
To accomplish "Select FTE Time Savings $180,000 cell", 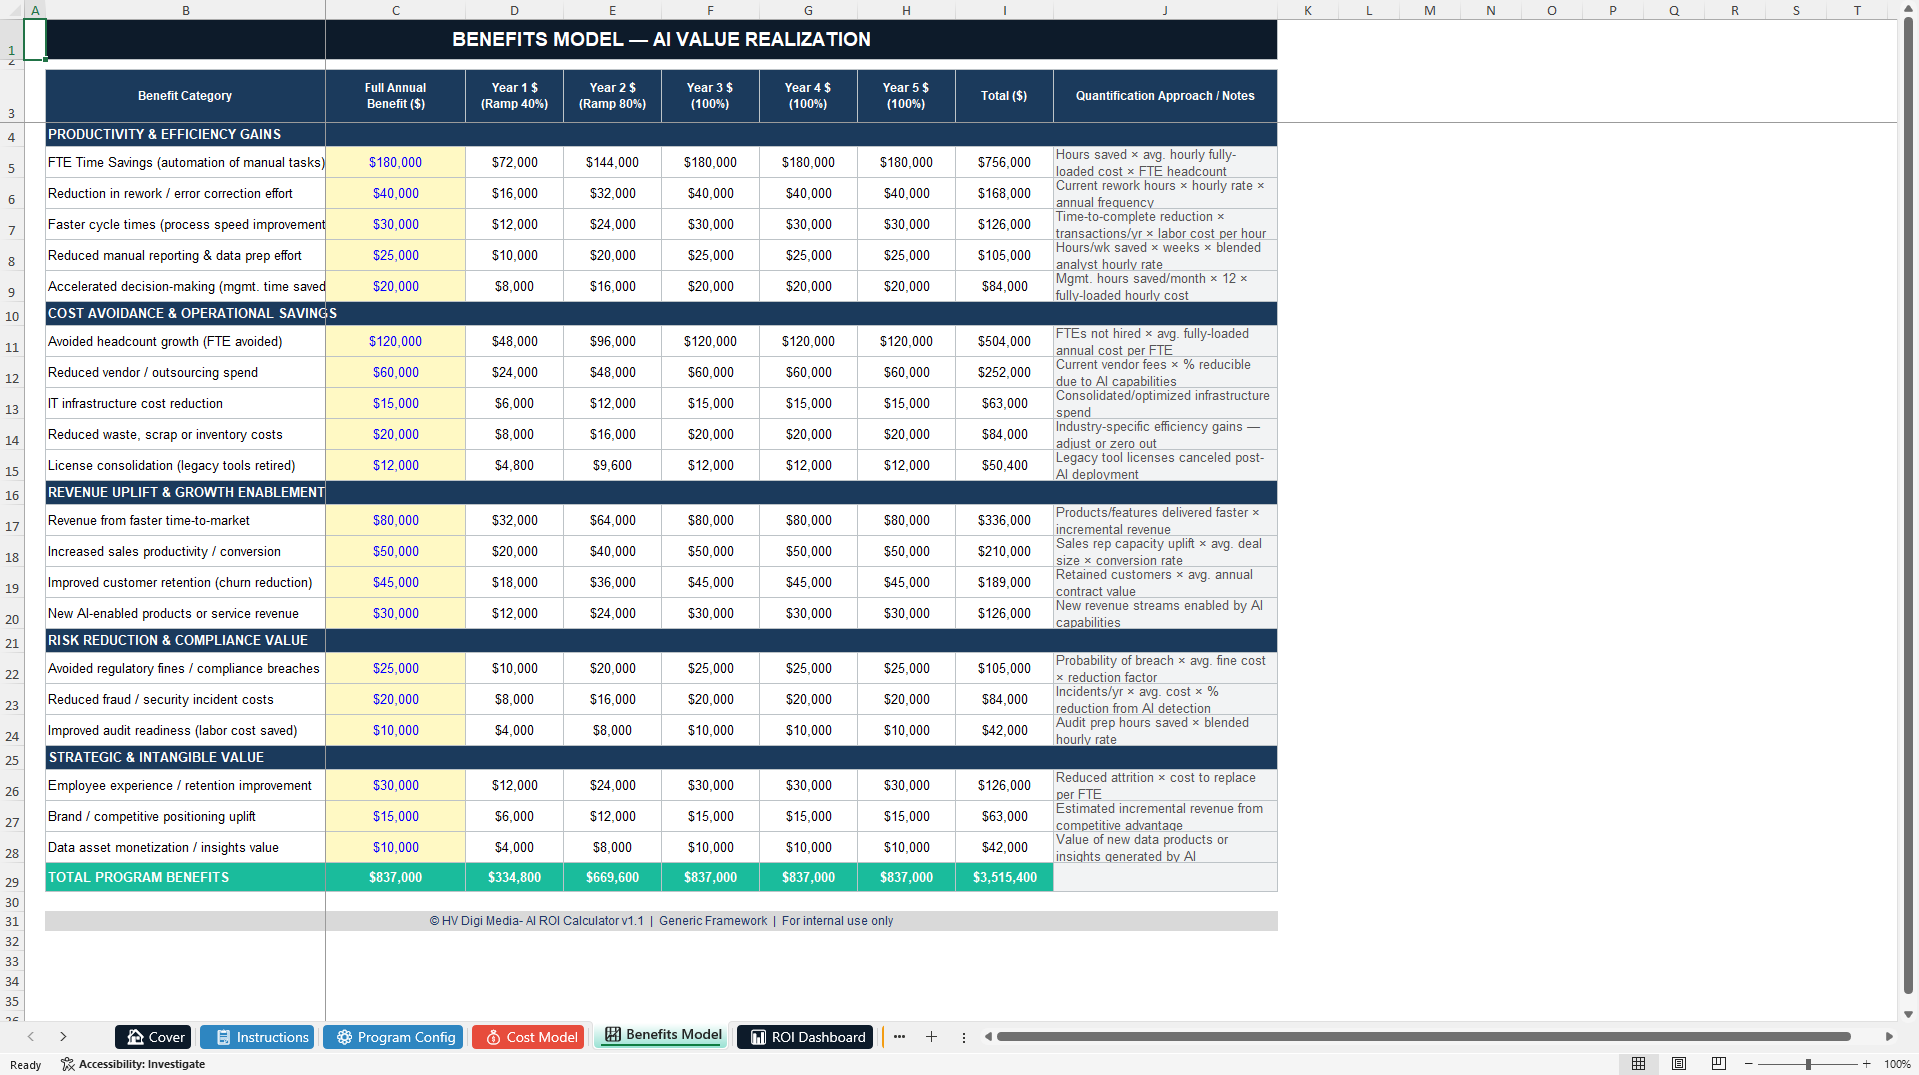I will click(395, 162).
